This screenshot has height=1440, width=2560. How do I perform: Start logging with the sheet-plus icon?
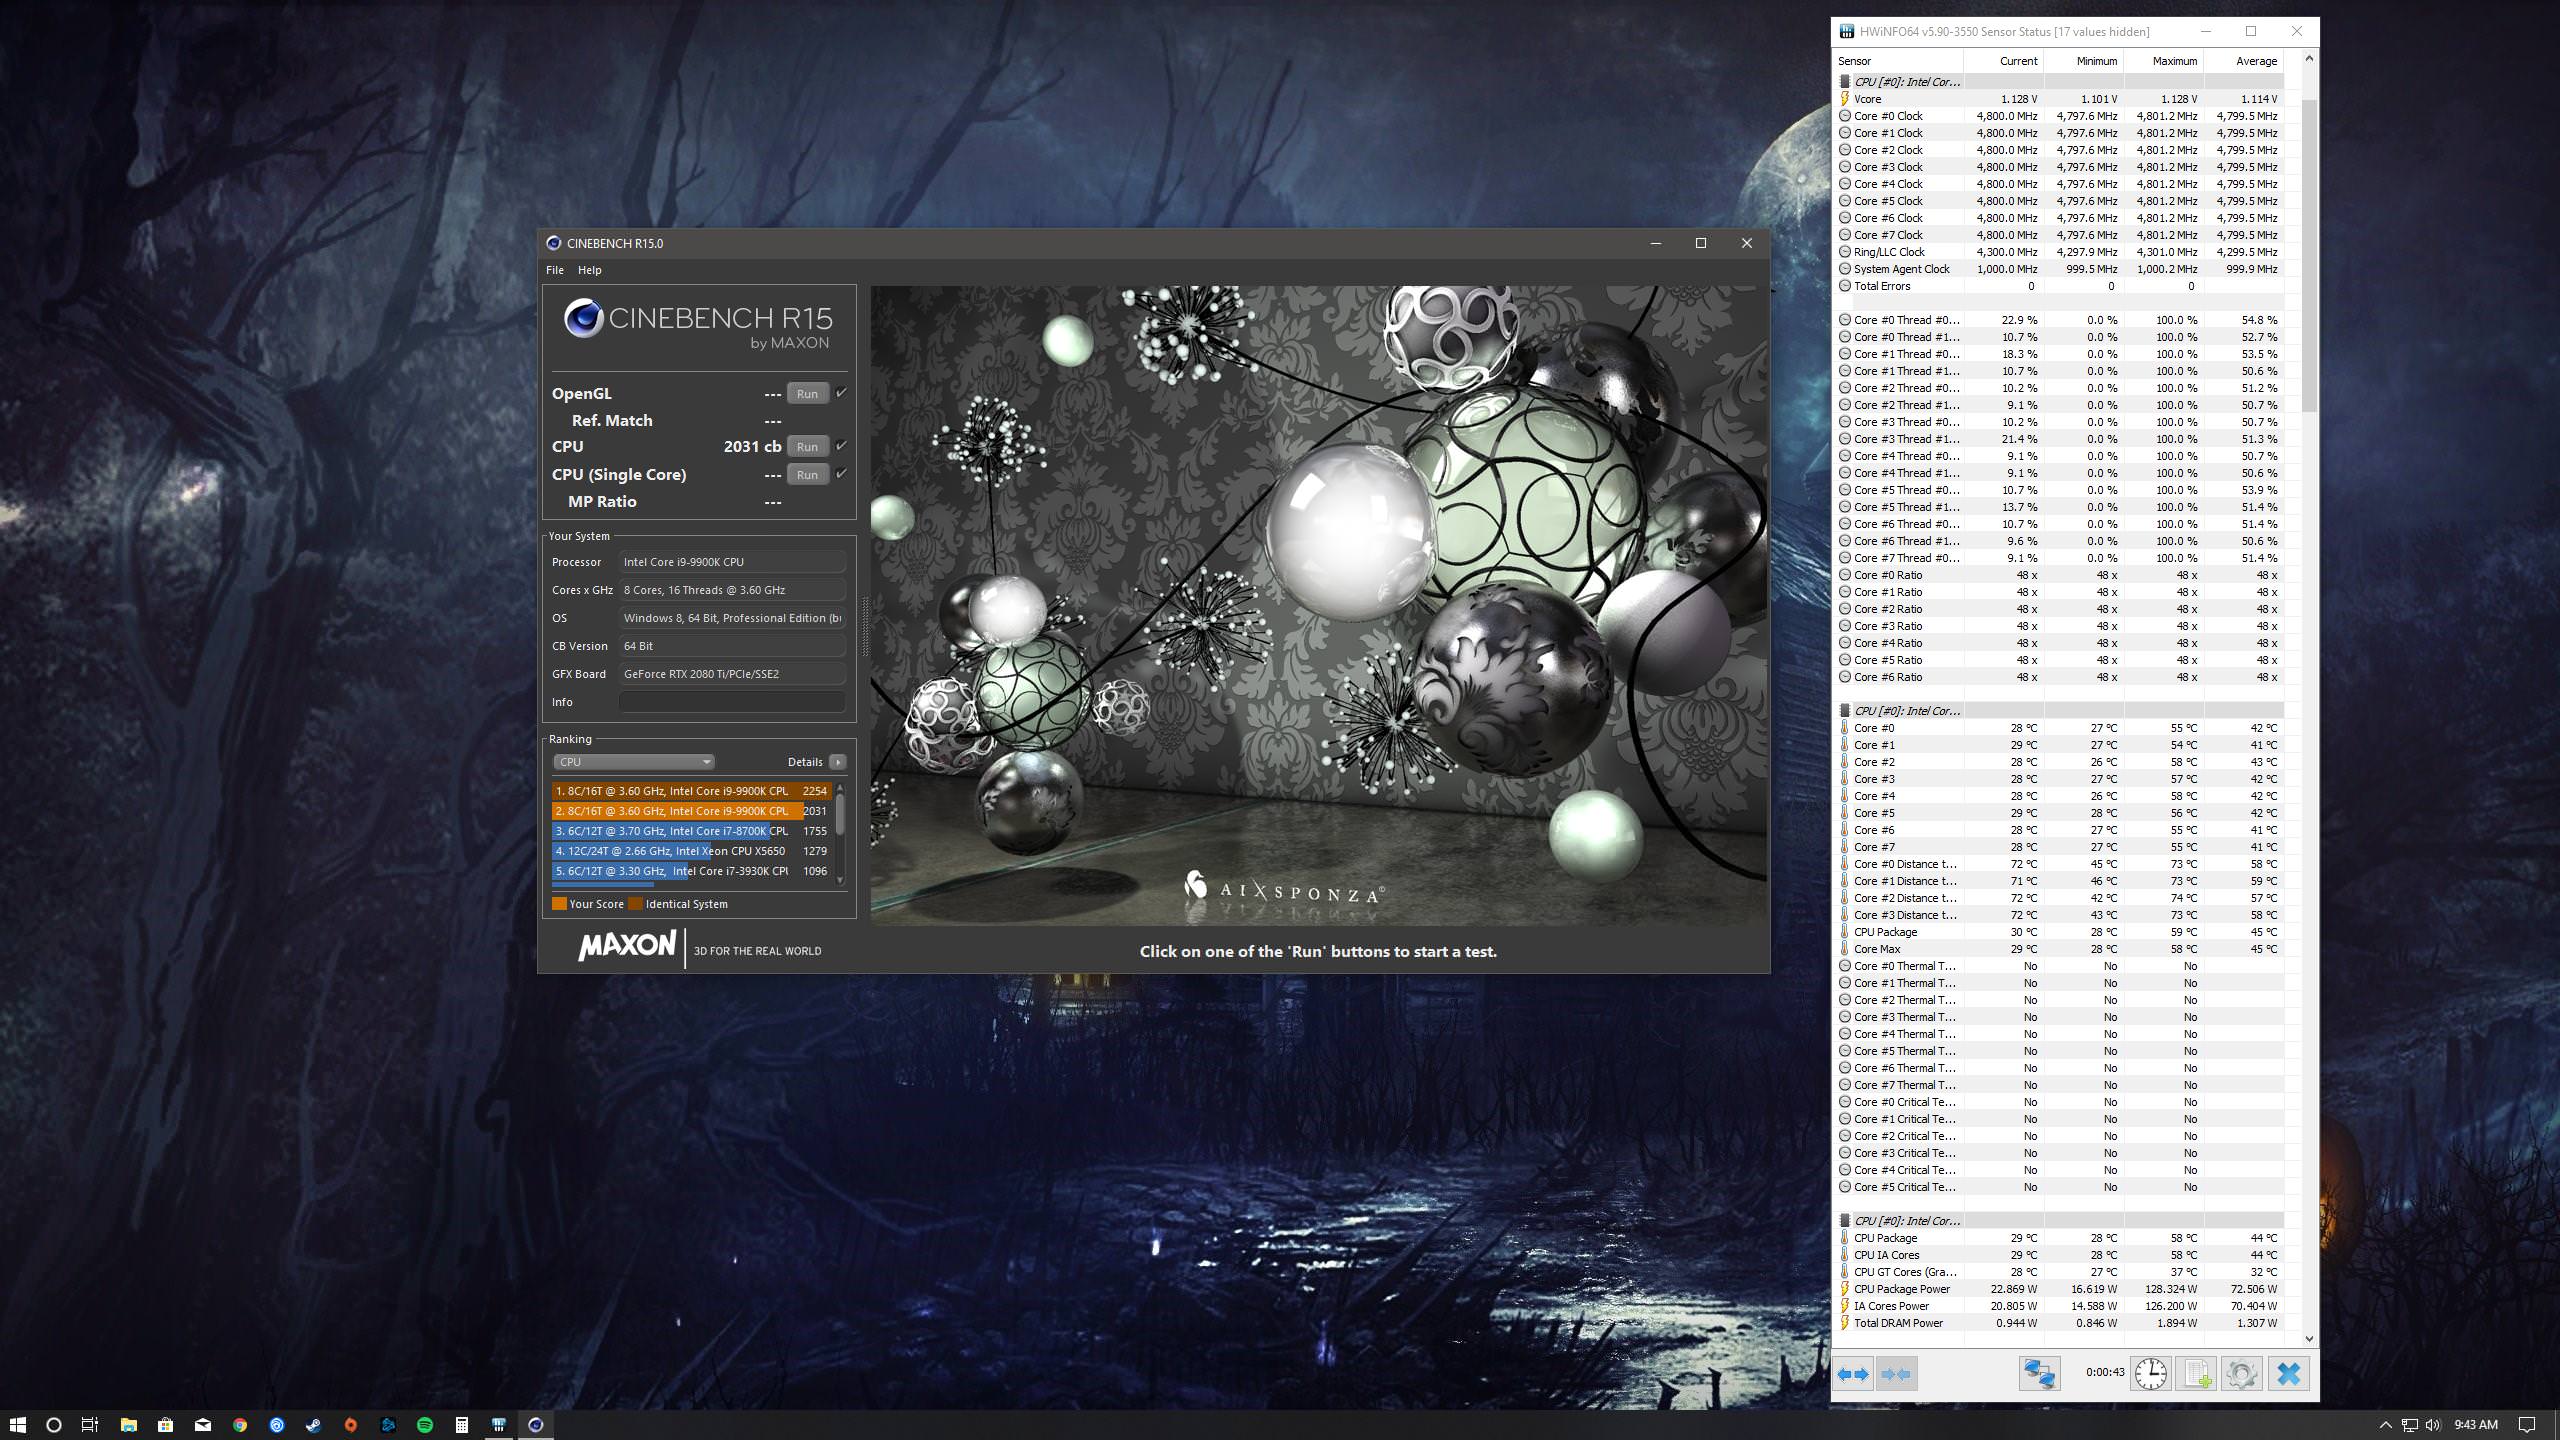pos(2196,1374)
